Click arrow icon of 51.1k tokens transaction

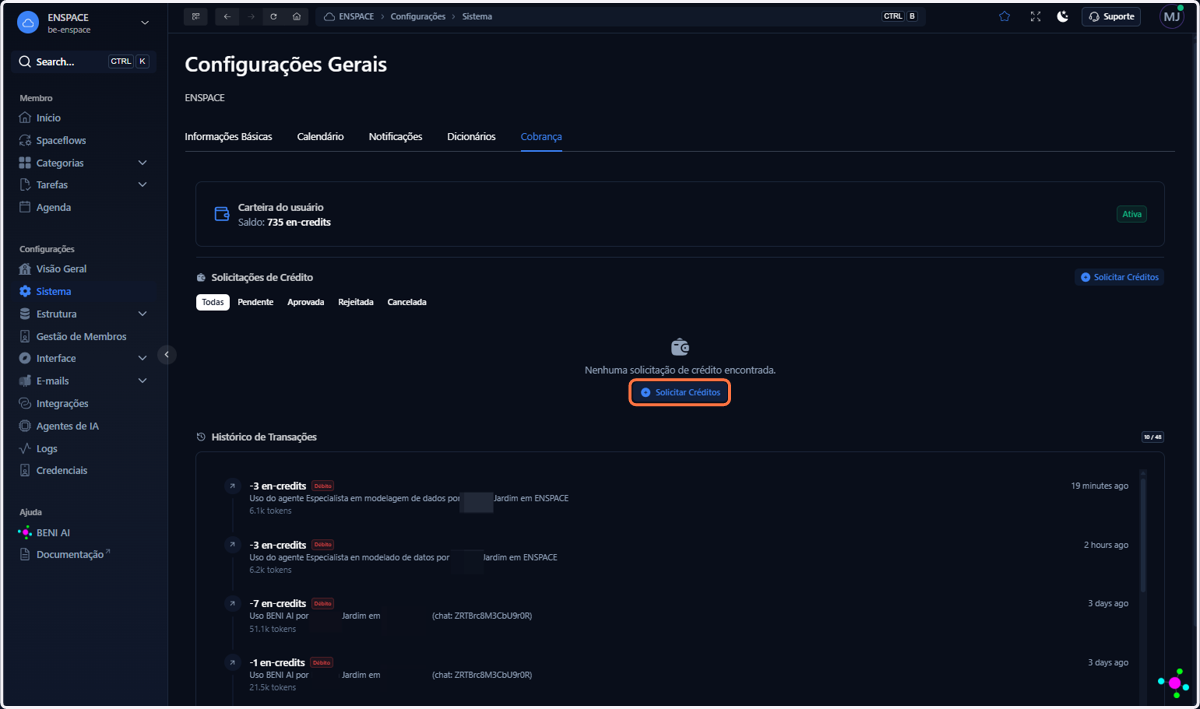point(232,604)
